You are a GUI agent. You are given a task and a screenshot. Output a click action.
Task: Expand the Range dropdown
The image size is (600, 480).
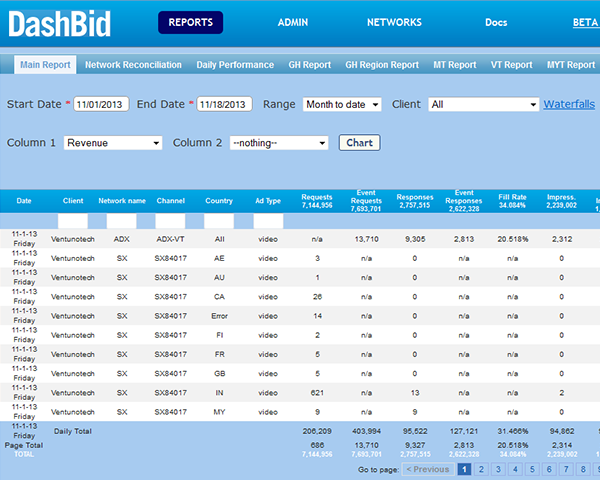coord(342,104)
